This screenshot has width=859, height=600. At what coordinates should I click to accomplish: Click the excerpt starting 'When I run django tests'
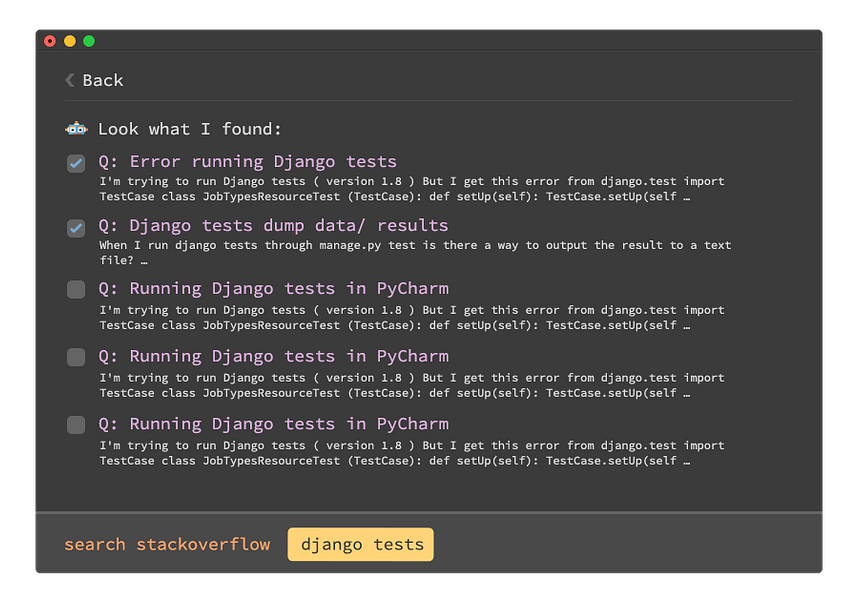tap(415, 252)
